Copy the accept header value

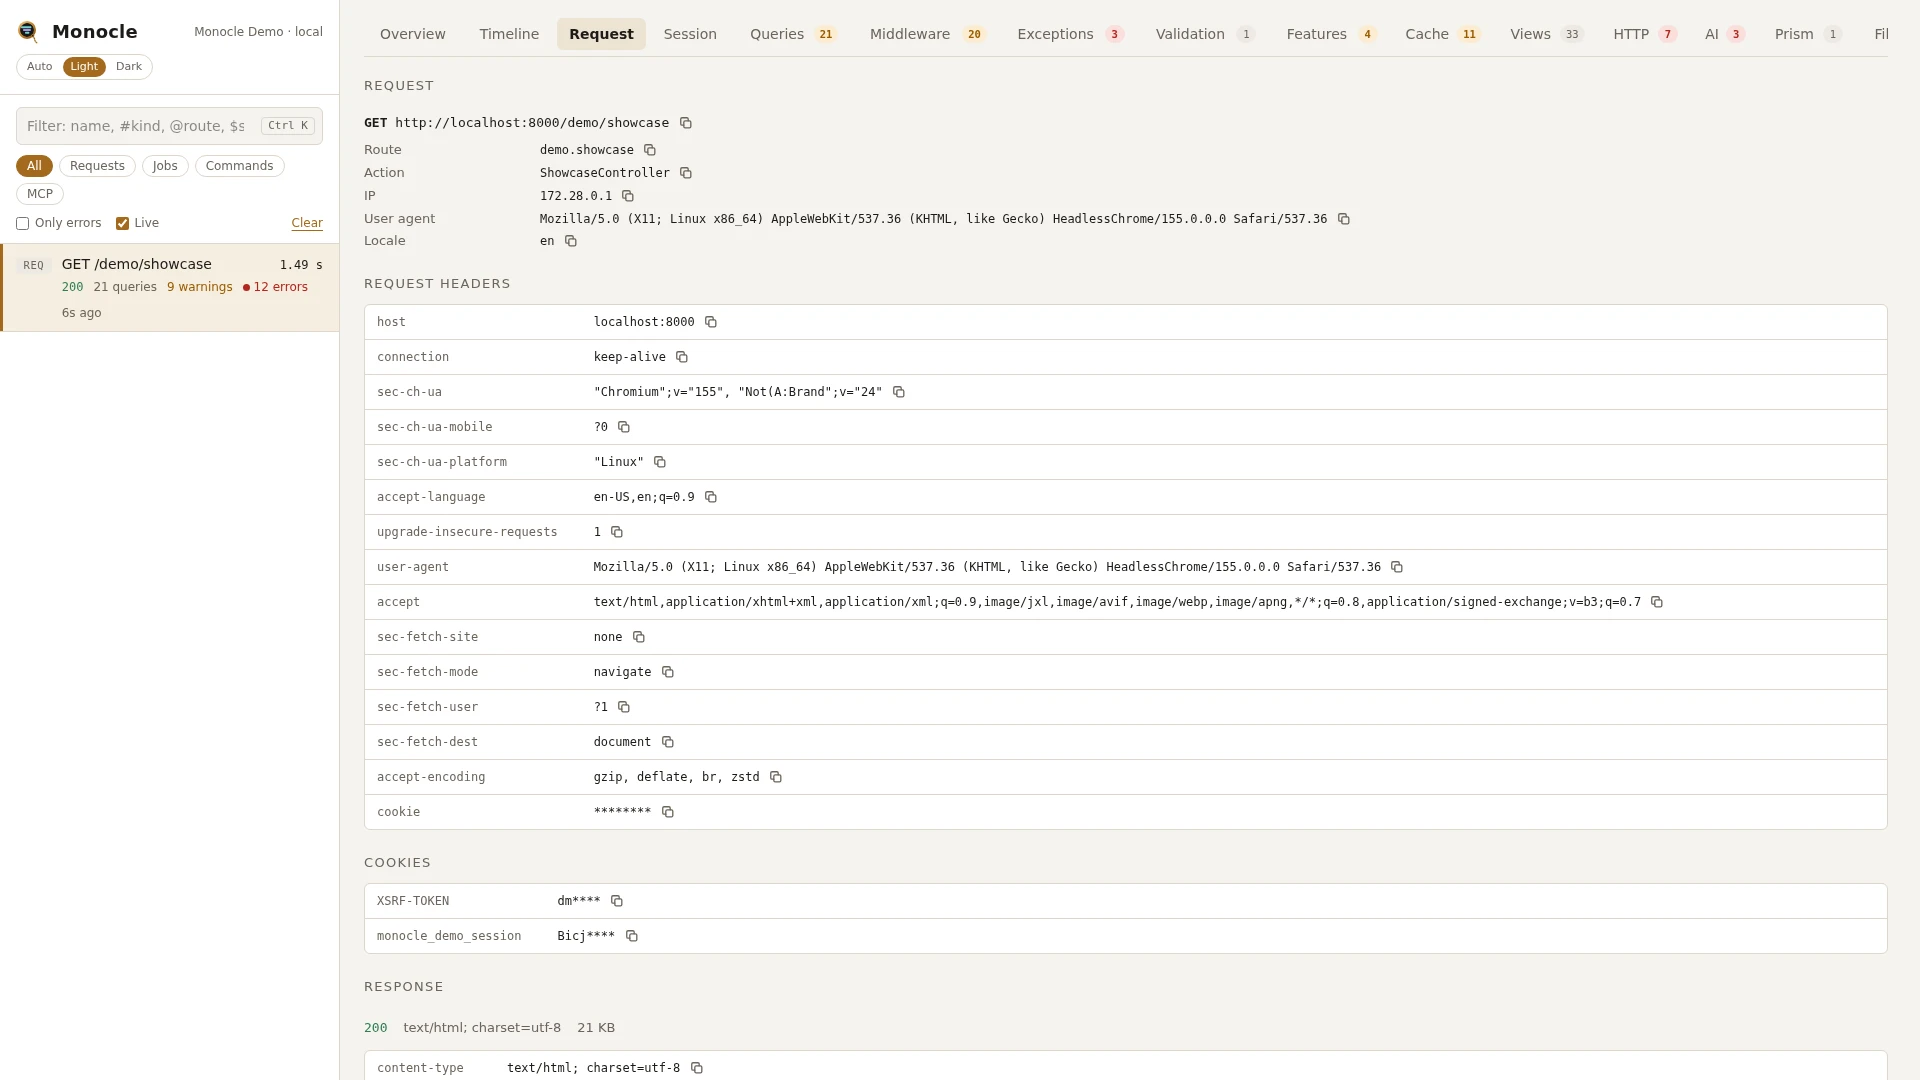tap(1657, 602)
